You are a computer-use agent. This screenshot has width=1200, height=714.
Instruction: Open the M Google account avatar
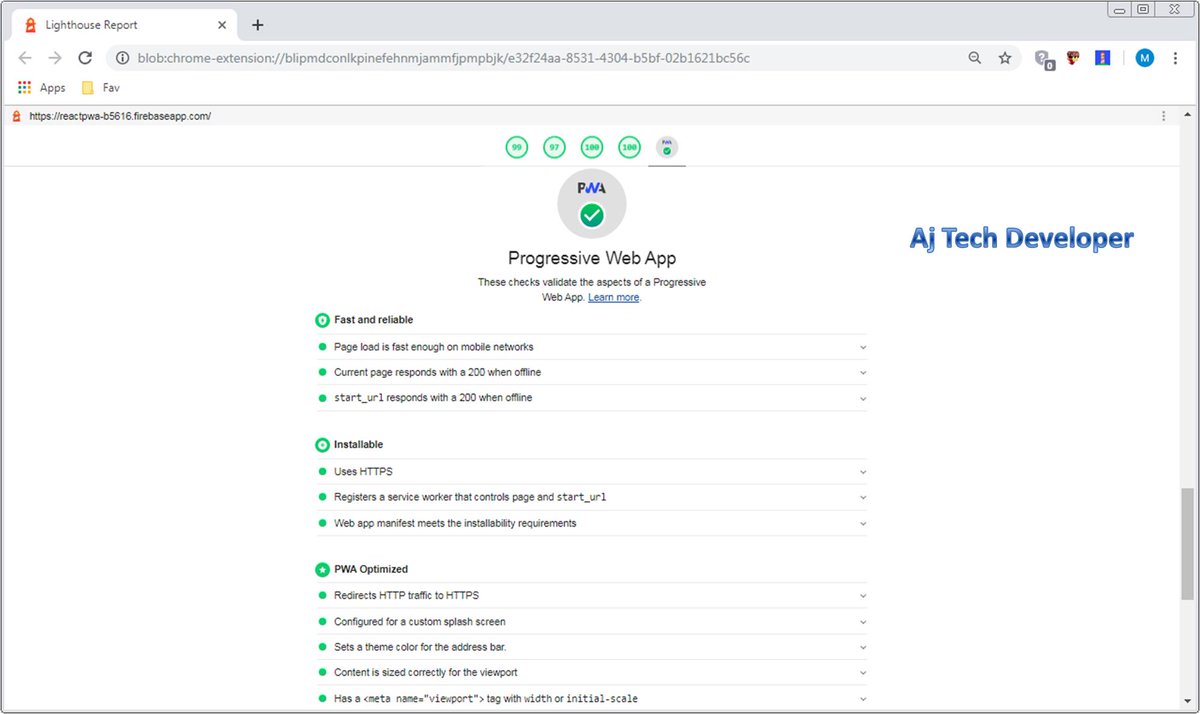pyautogui.click(x=1144, y=58)
